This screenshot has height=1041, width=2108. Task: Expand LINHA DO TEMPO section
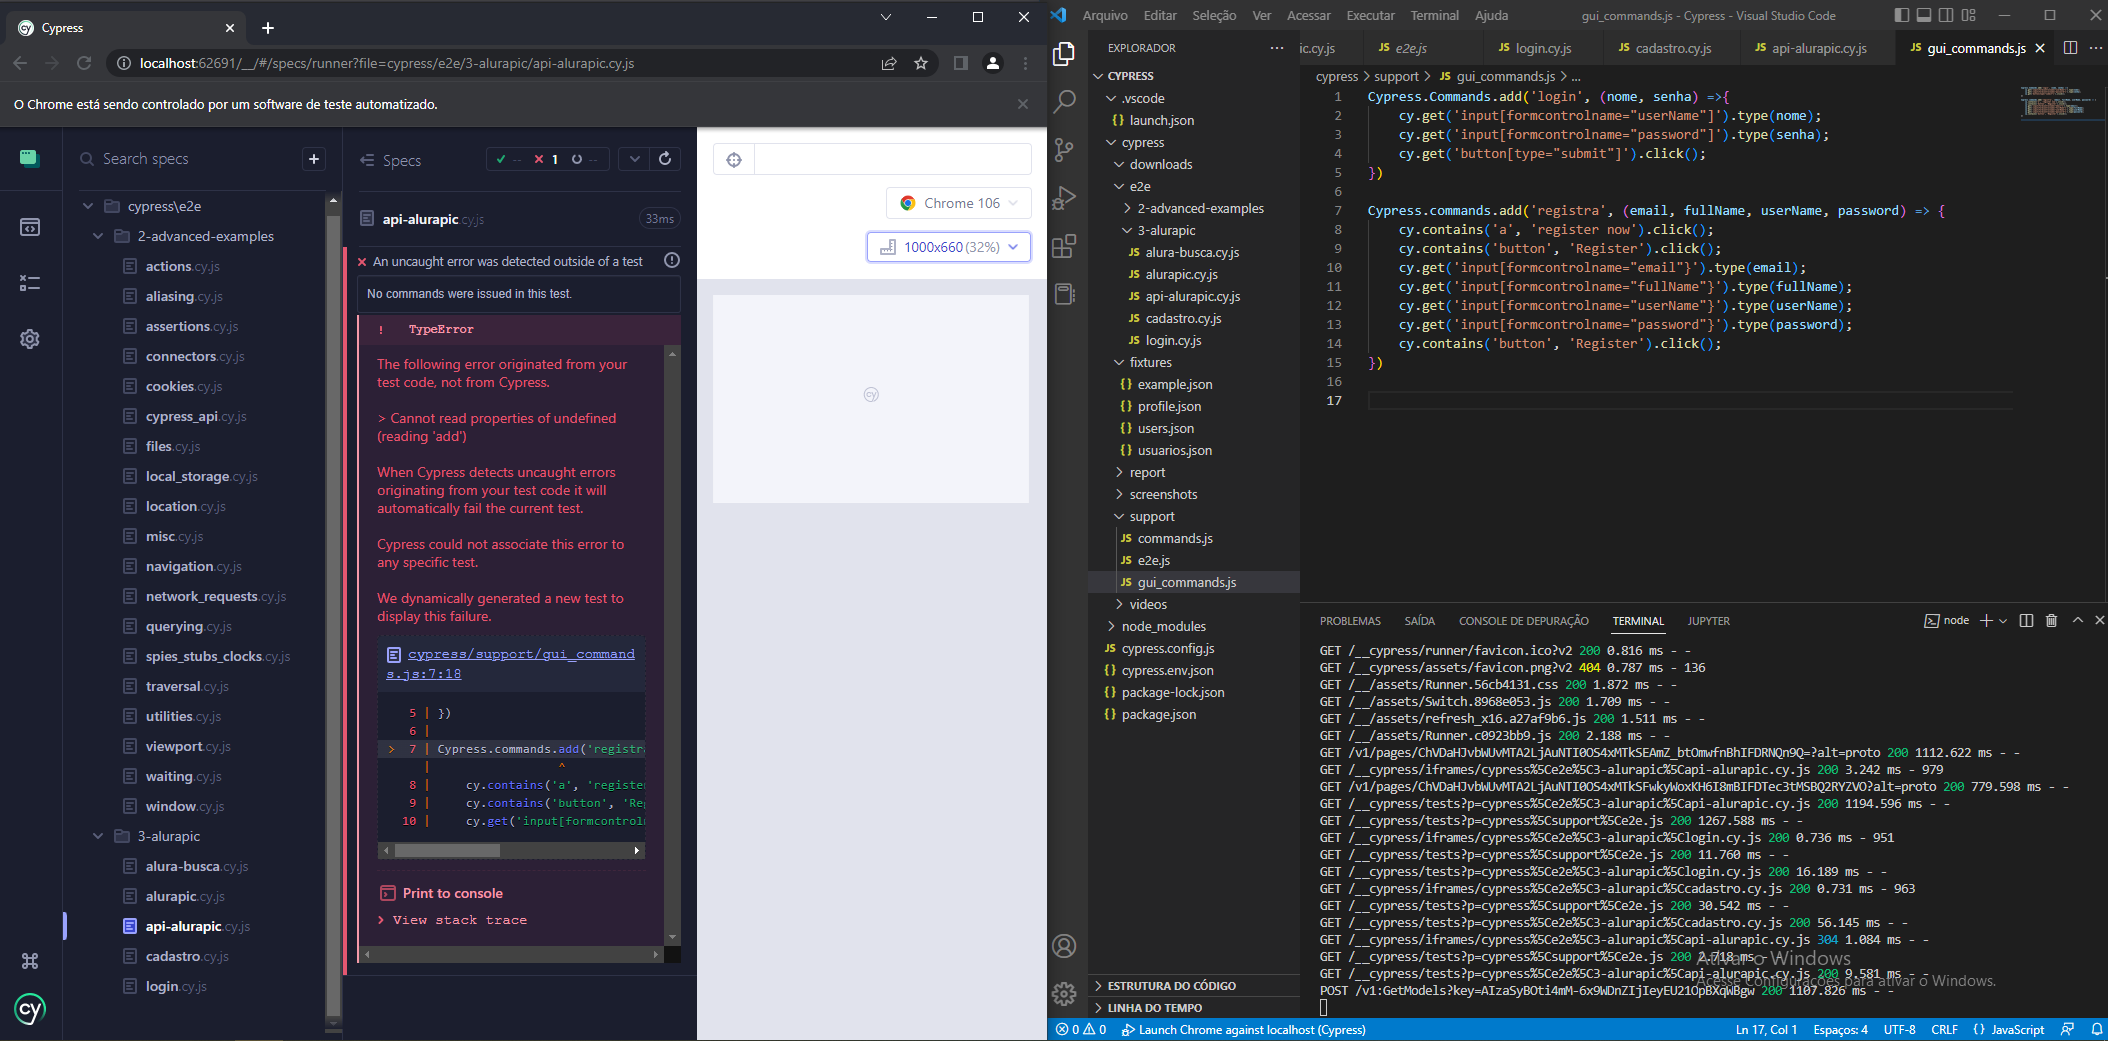1154,1008
